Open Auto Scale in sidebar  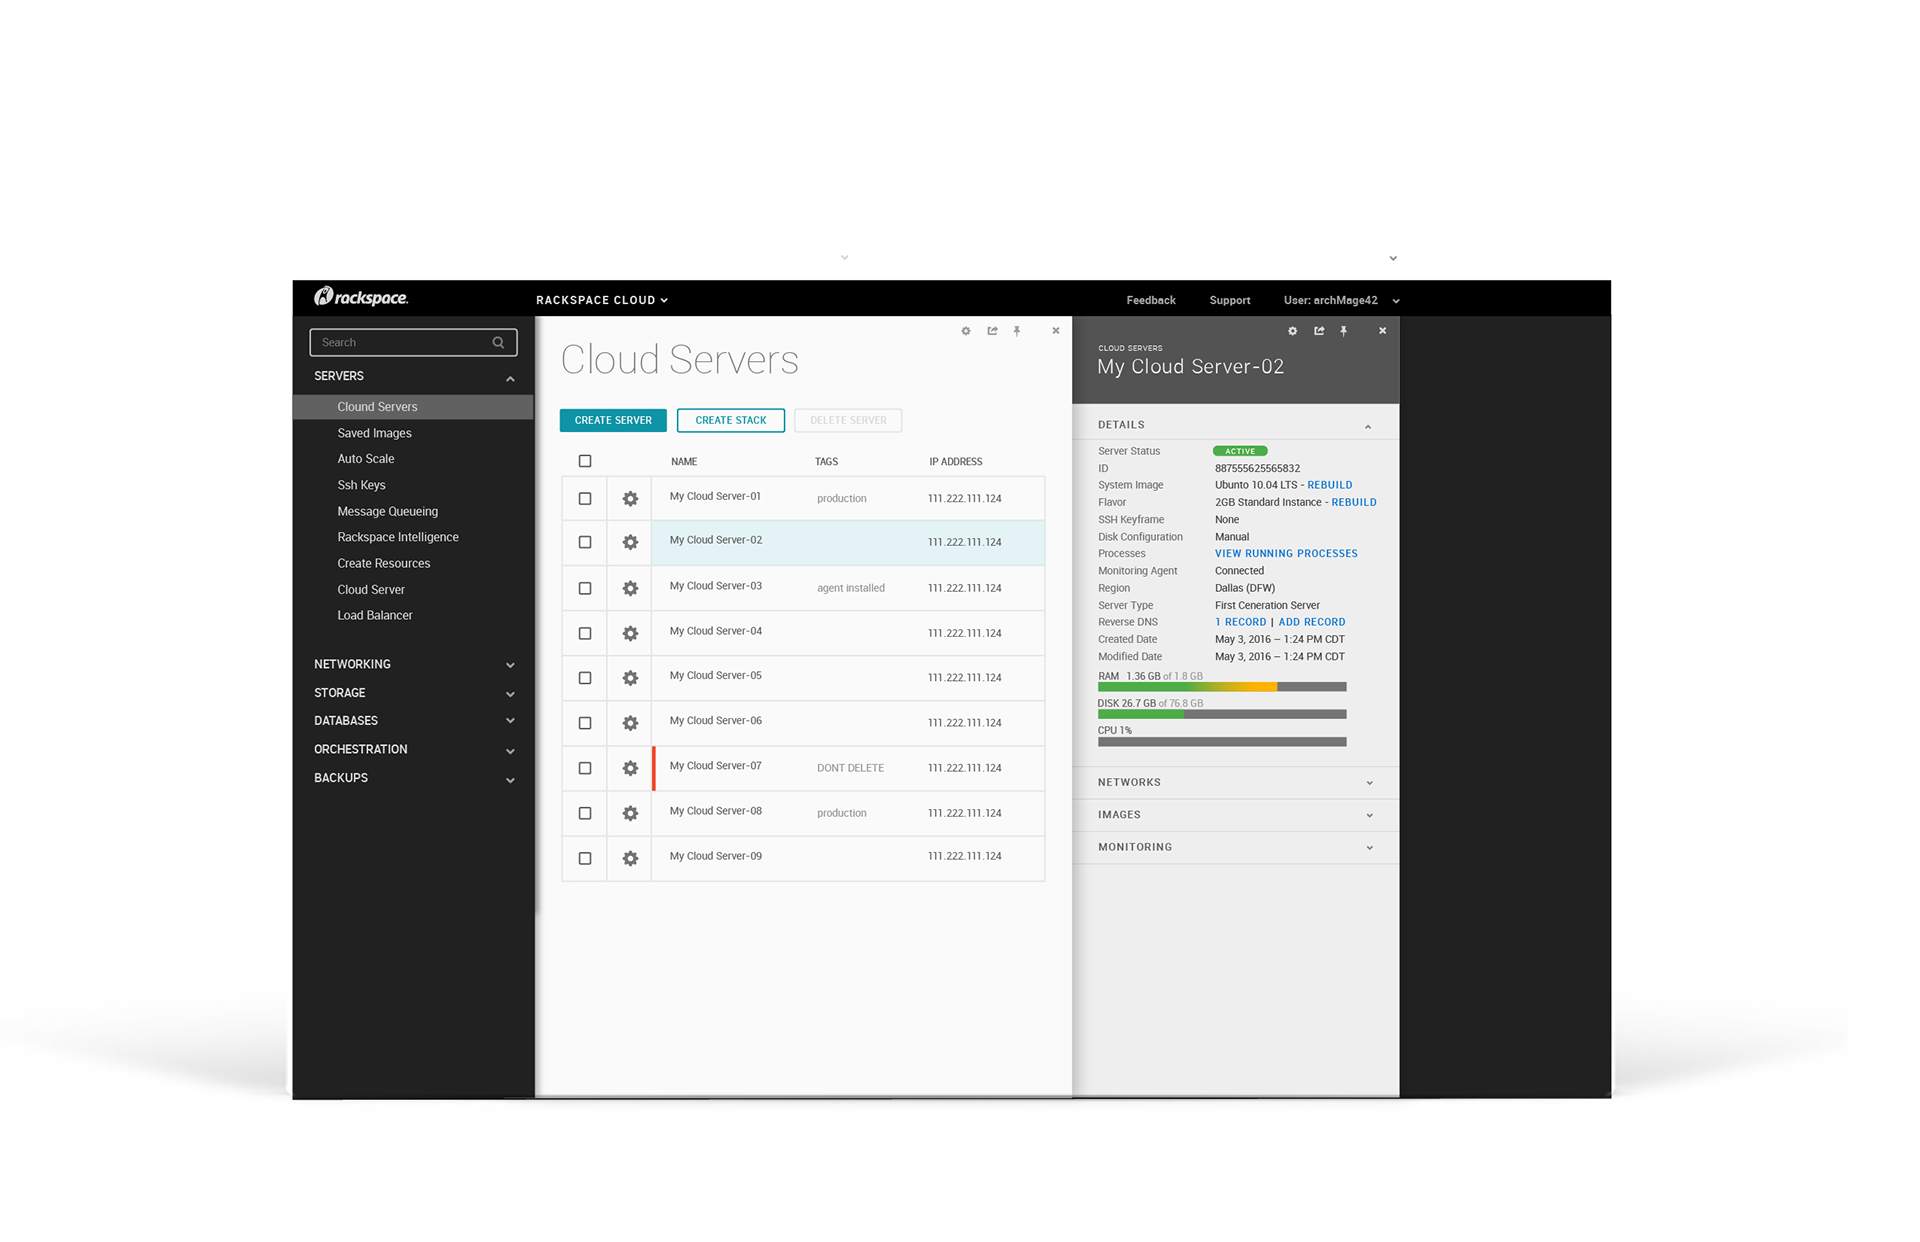click(x=366, y=459)
